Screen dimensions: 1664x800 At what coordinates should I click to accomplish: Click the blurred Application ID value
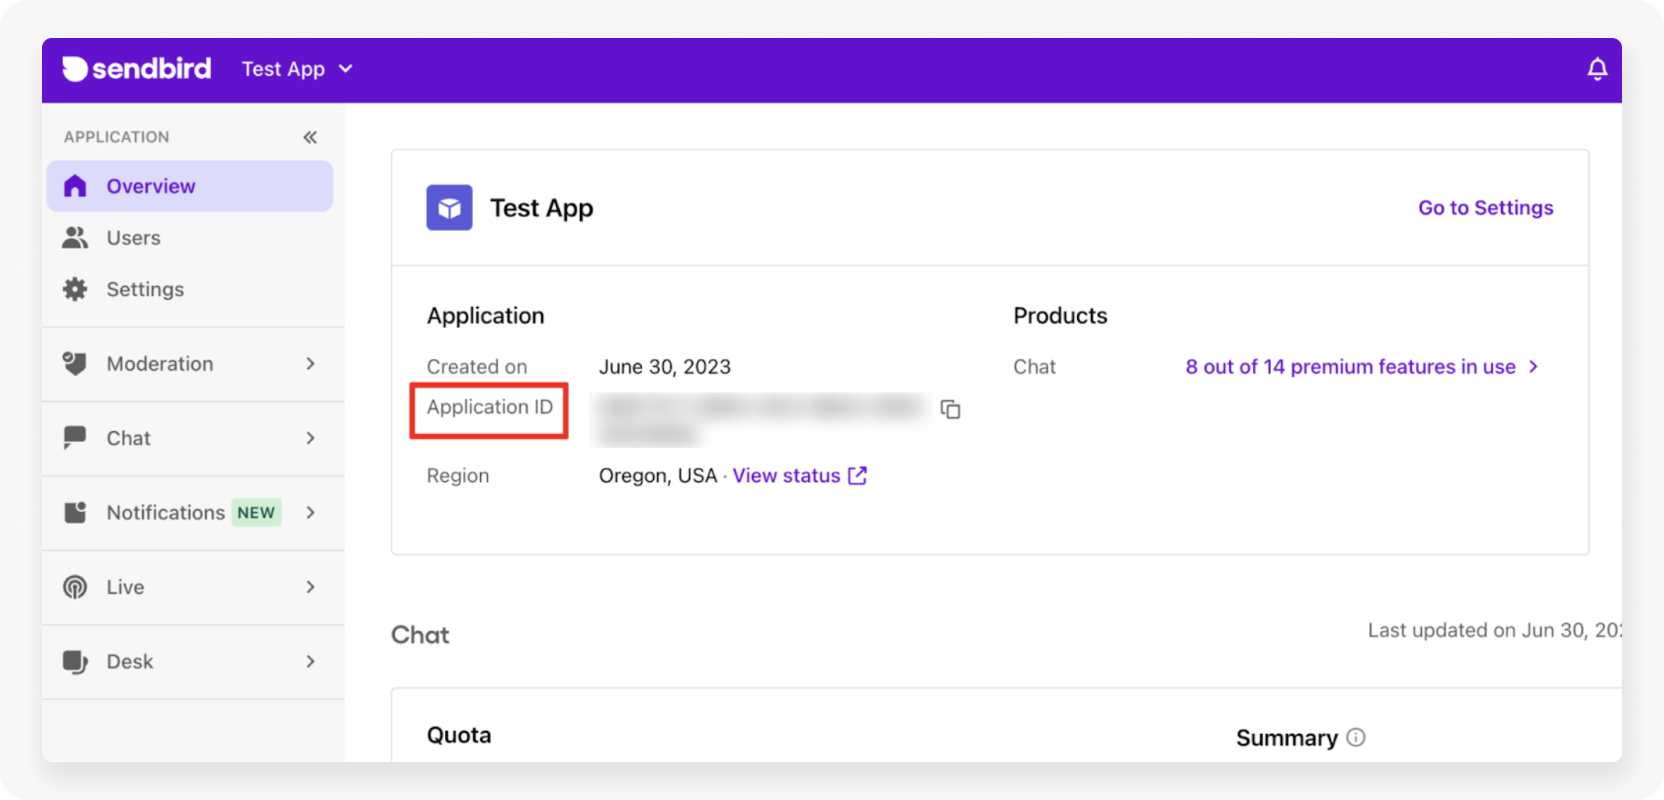click(x=760, y=419)
